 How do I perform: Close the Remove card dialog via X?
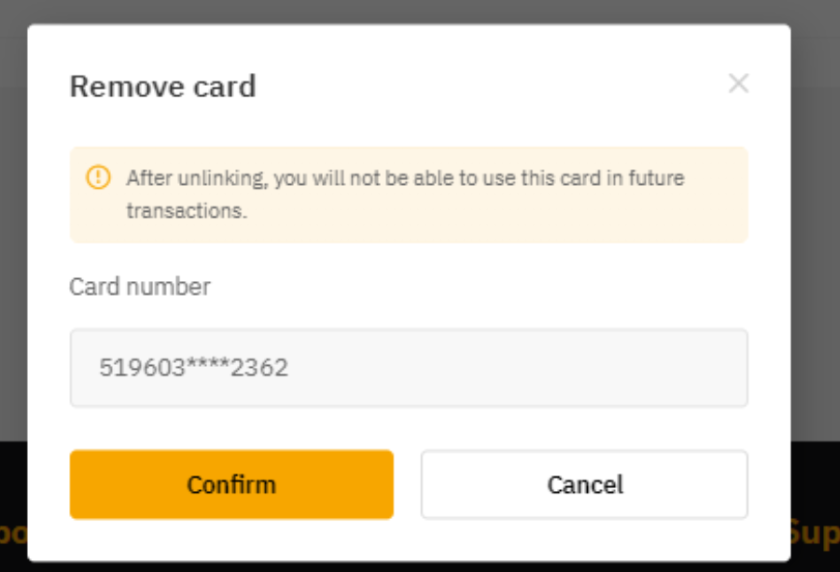tap(738, 83)
